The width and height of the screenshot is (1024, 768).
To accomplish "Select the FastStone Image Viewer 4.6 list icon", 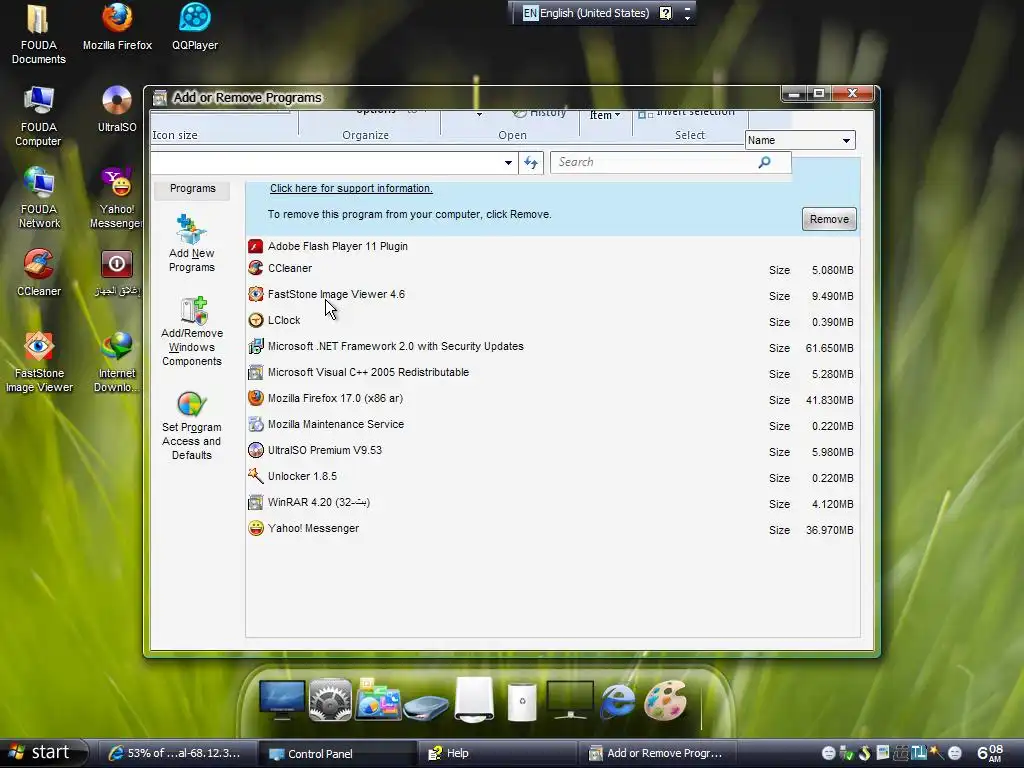I will (255, 295).
